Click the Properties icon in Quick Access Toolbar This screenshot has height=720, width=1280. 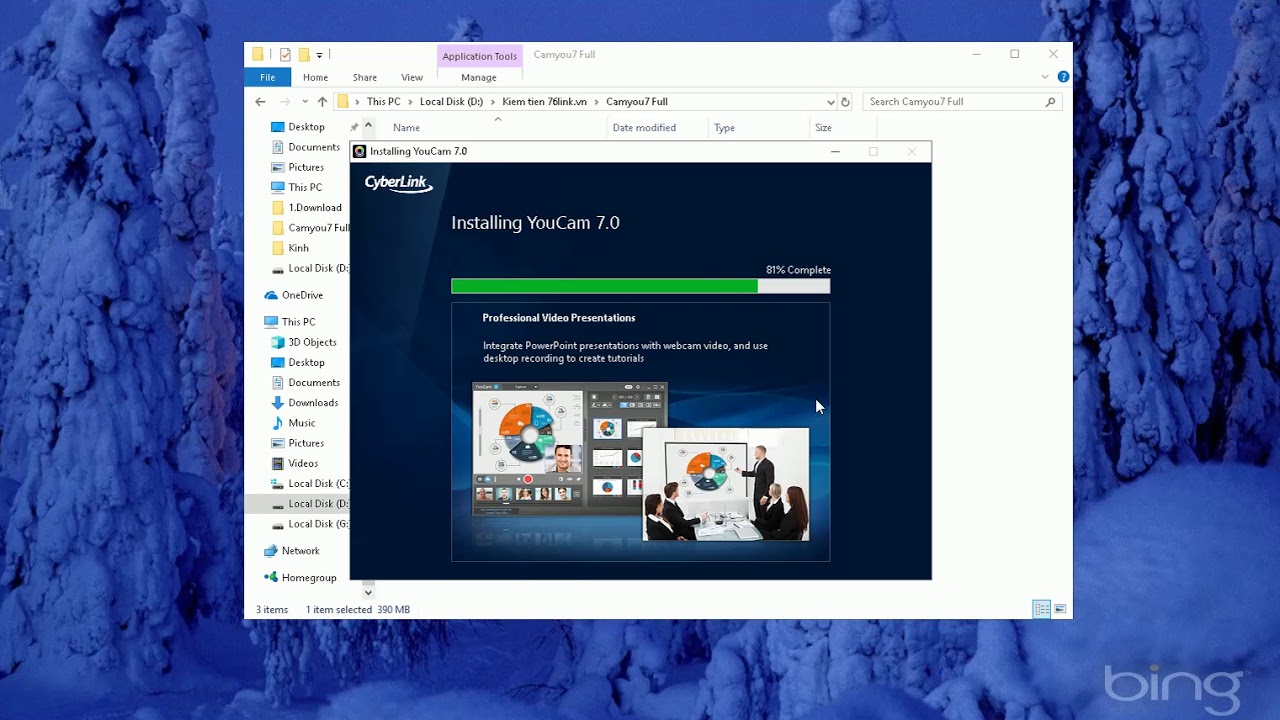(286, 55)
